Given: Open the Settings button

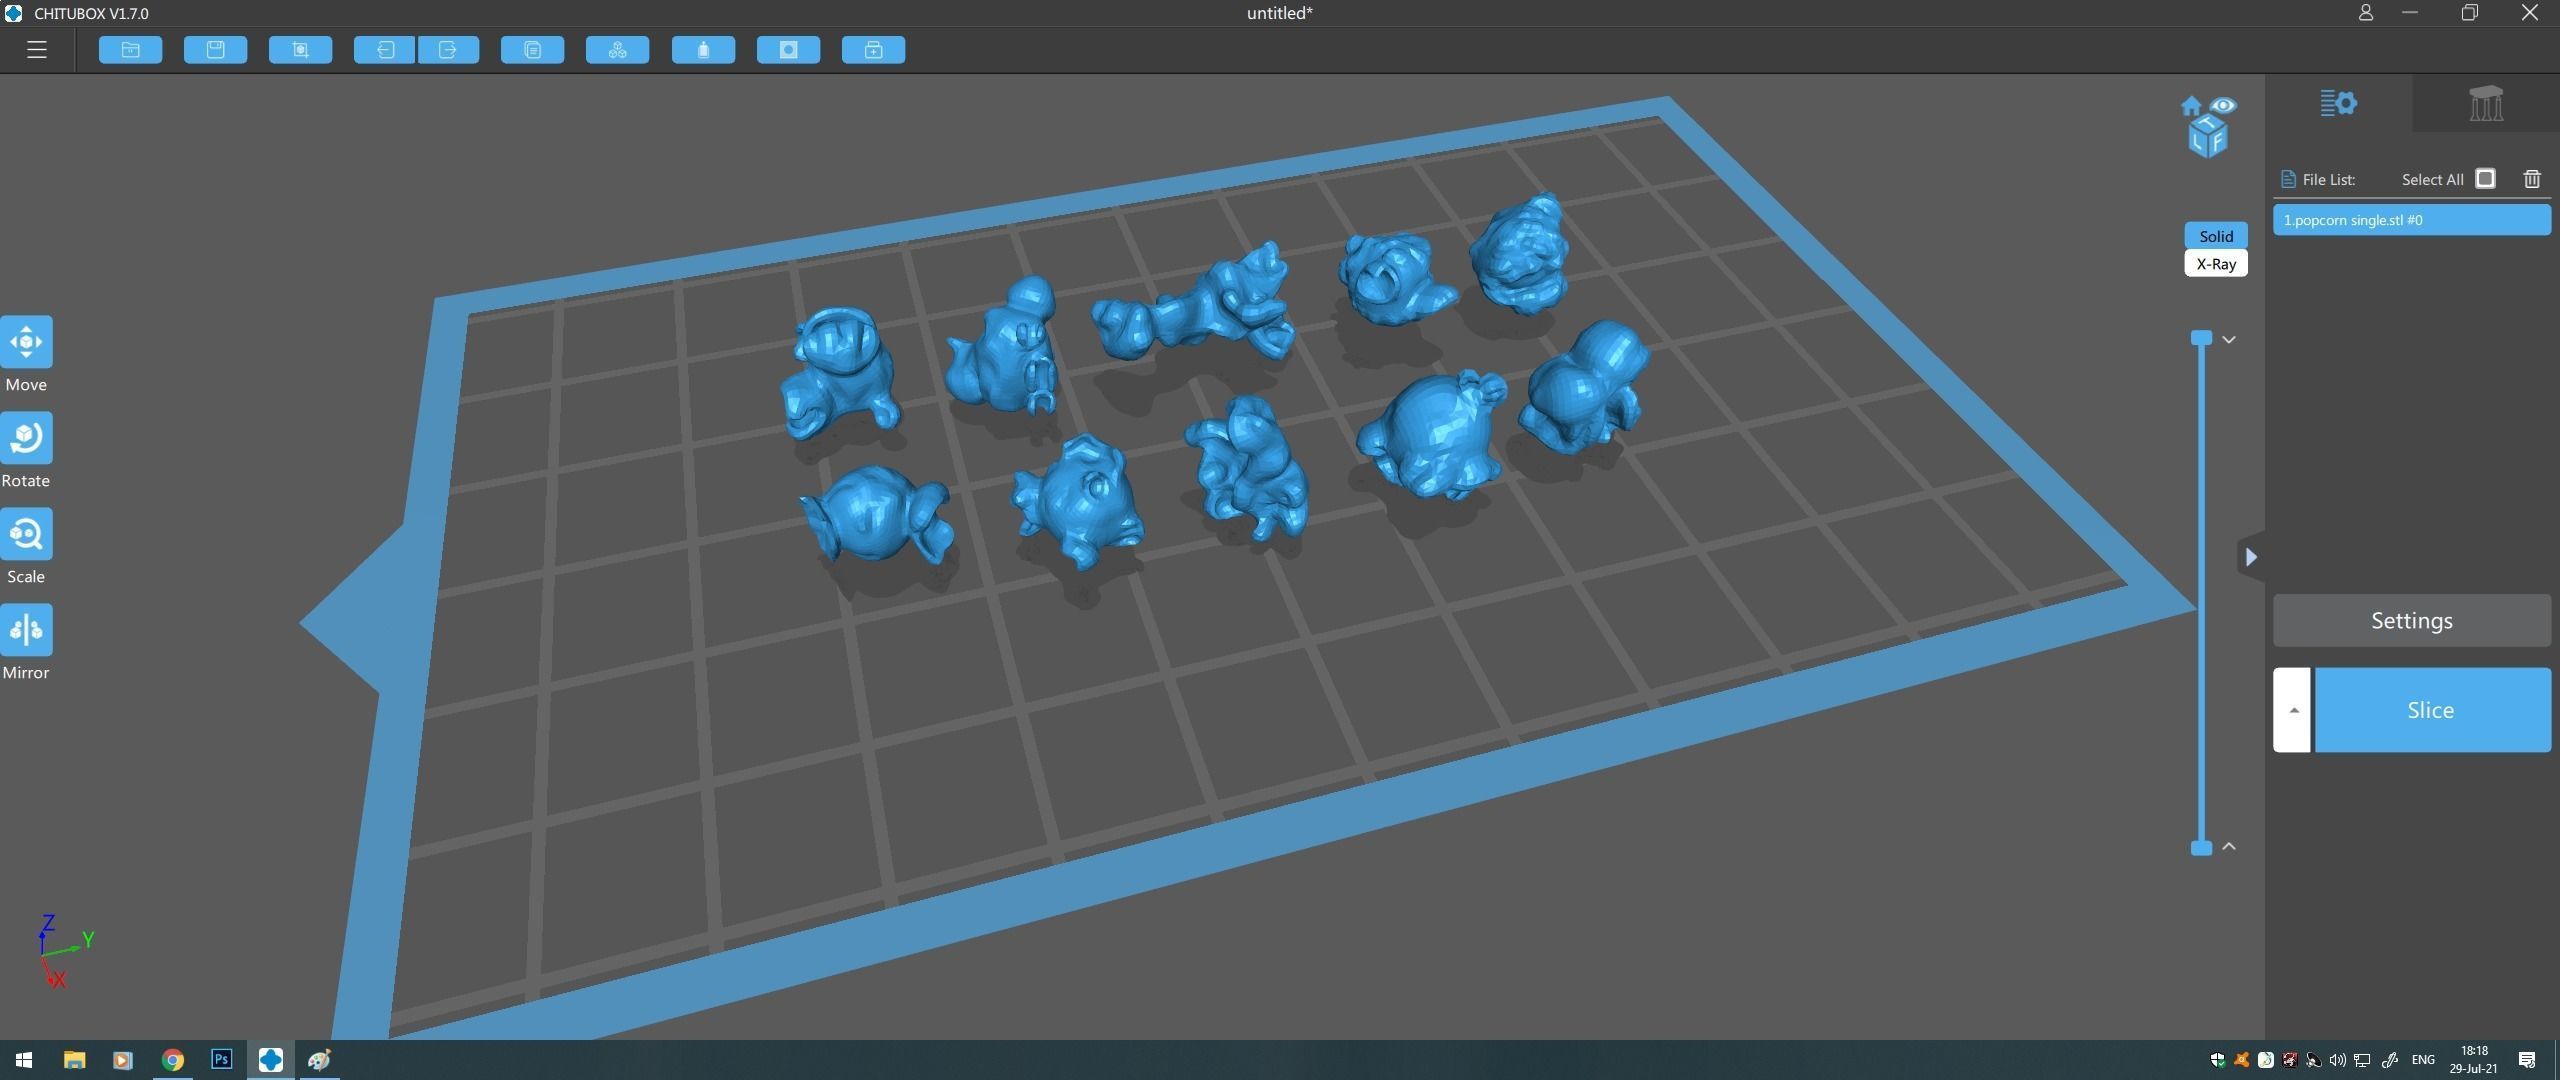Looking at the screenshot, I should coord(2412,621).
